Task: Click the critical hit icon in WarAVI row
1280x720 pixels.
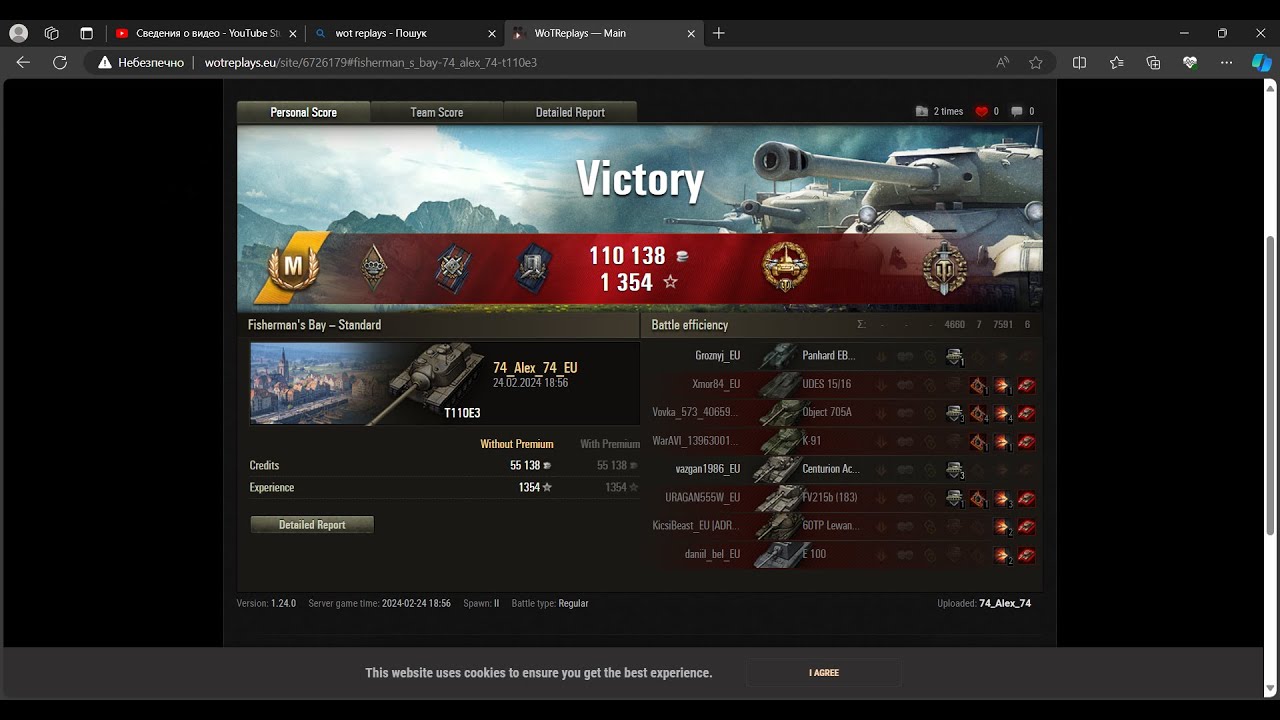Action: [978, 441]
